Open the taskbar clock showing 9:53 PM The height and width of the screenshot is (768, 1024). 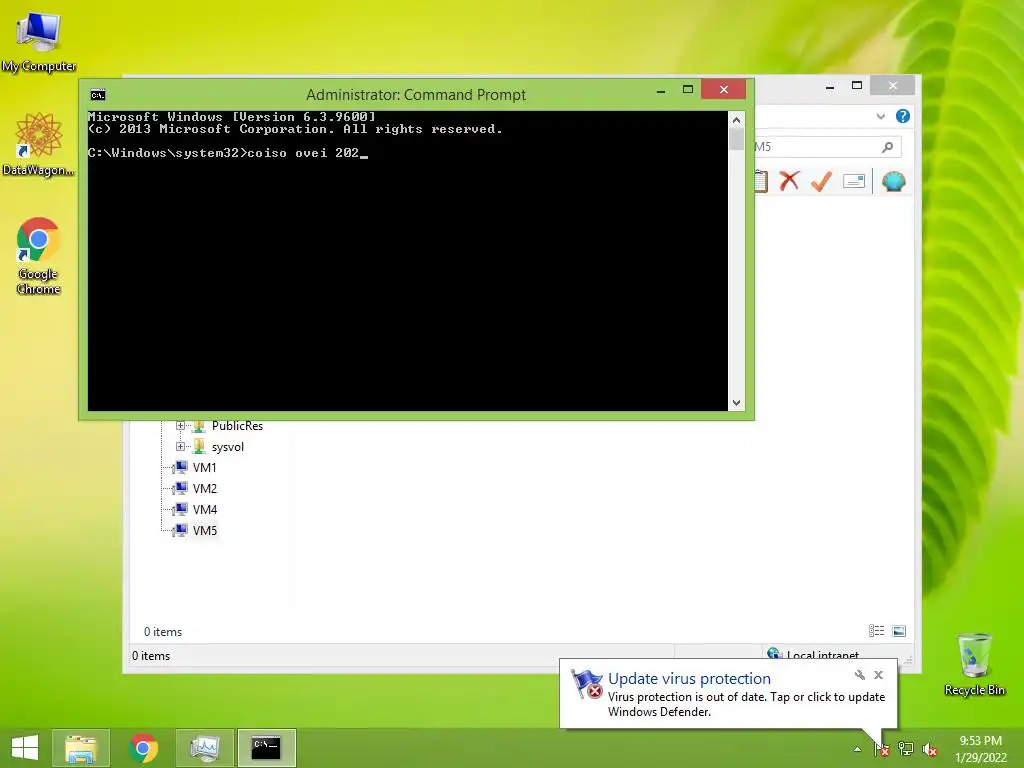point(981,749)
